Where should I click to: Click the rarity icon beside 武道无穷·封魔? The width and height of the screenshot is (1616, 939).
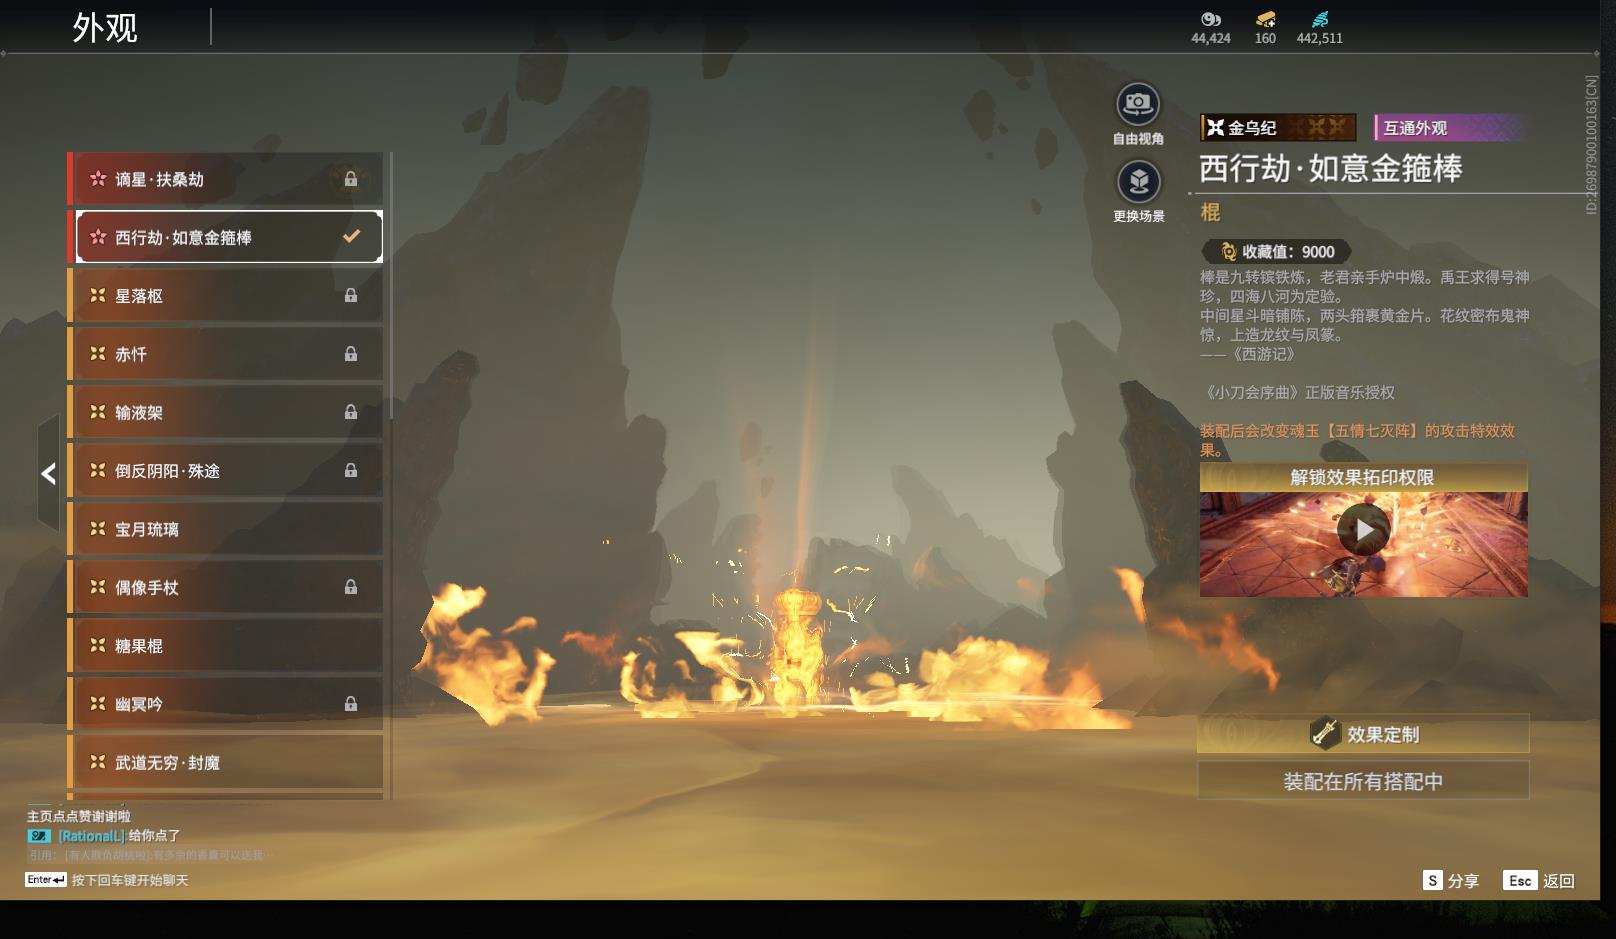click(x=98, y=762)
